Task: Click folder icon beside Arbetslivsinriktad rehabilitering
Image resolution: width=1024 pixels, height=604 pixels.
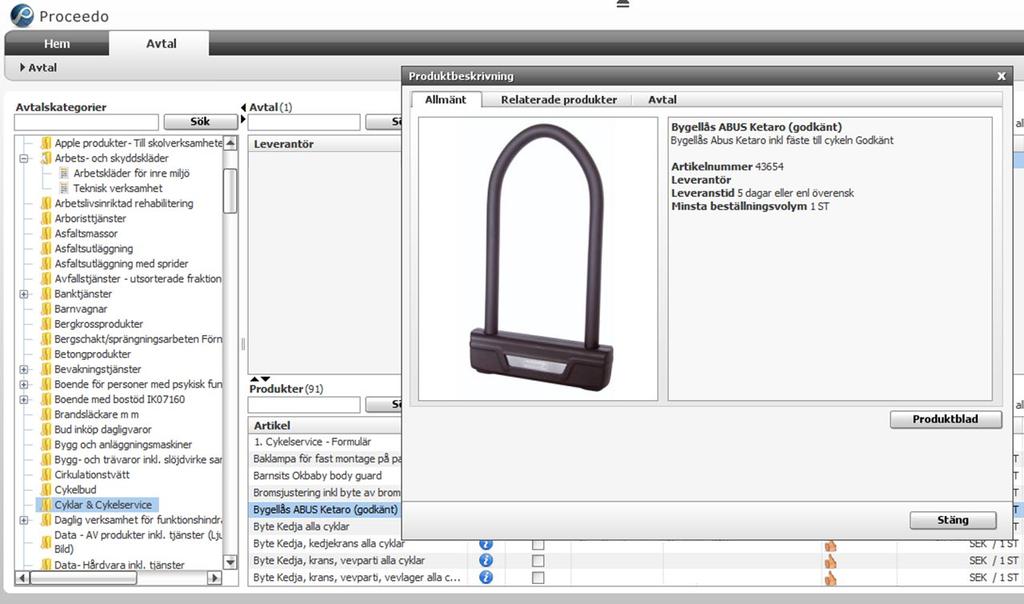Action: pos(46,203)
